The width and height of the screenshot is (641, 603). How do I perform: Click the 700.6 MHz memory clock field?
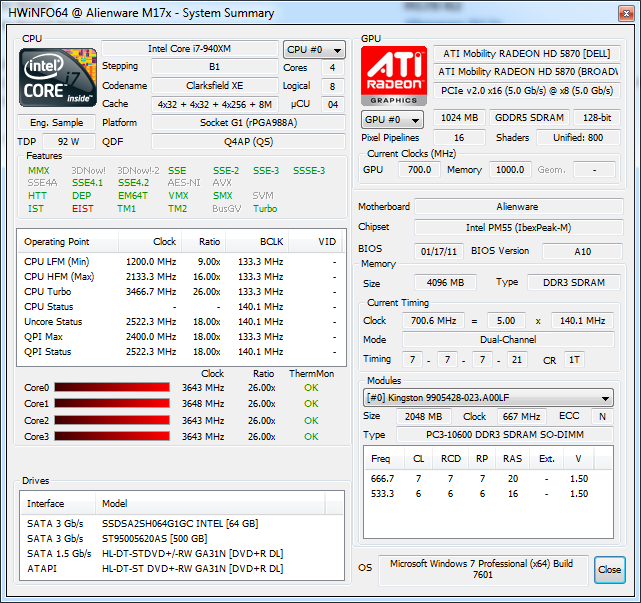click(x=433, y=321)
